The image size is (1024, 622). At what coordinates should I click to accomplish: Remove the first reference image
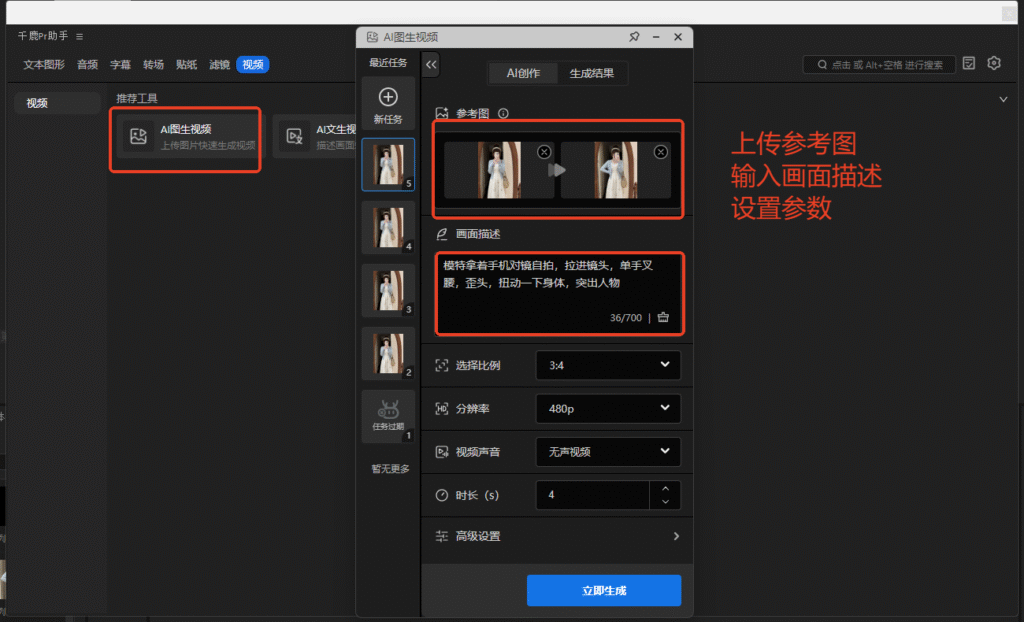543,150
